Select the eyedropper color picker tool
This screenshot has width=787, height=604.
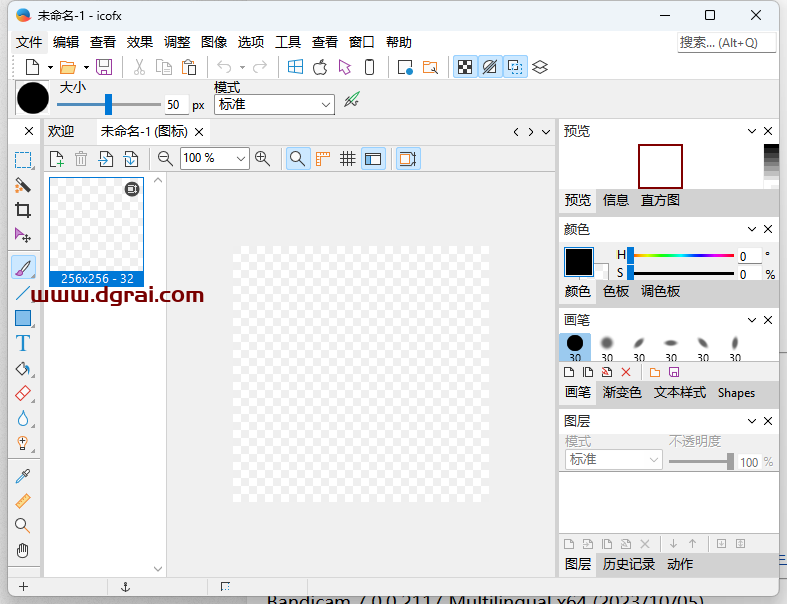coord(23,476)
